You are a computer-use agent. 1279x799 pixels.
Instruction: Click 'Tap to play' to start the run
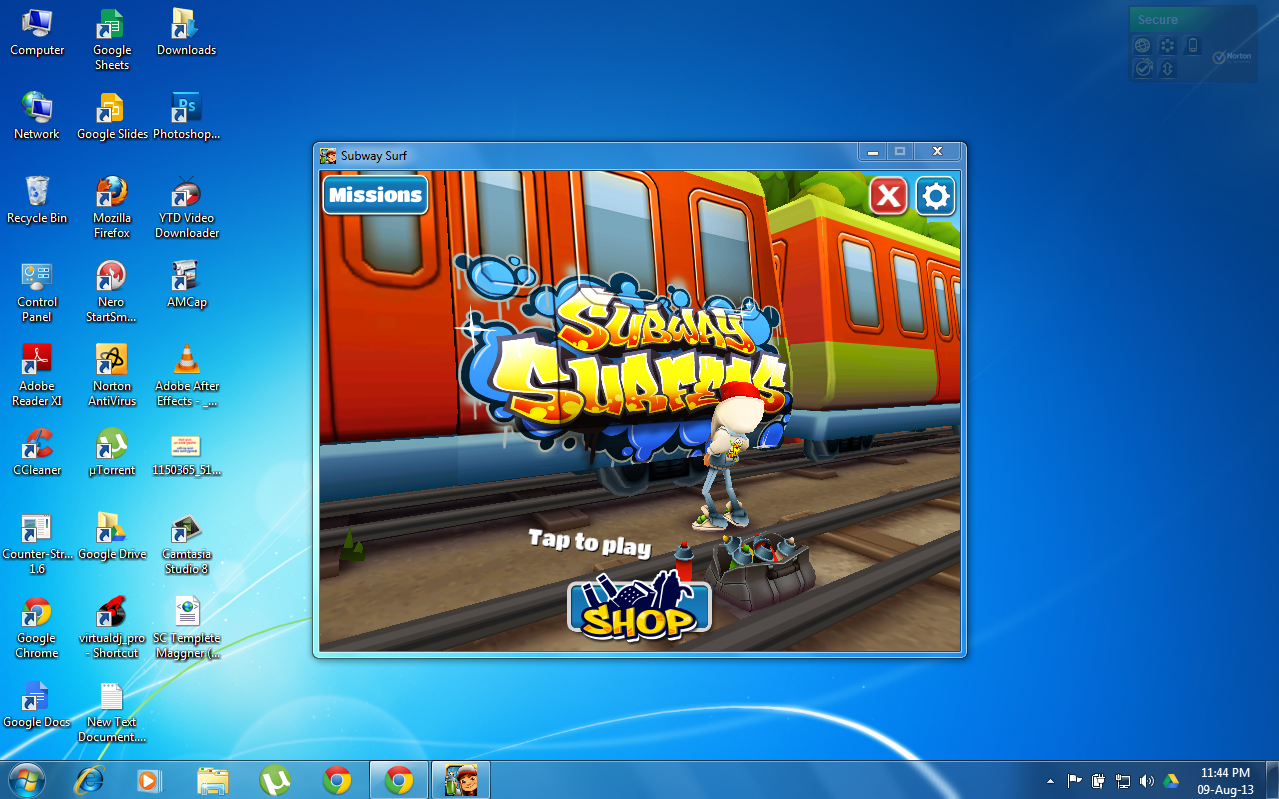590,543
